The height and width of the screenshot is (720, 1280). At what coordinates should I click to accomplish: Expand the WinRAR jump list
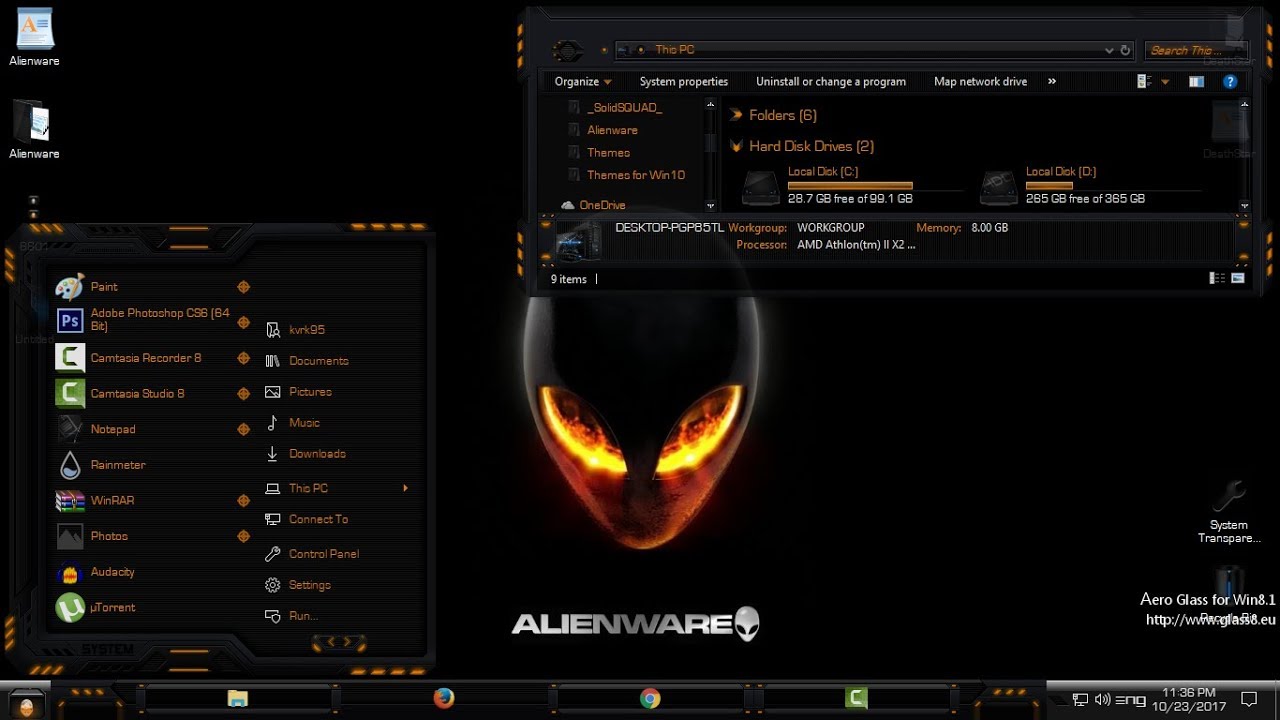[x=243, y=501]
